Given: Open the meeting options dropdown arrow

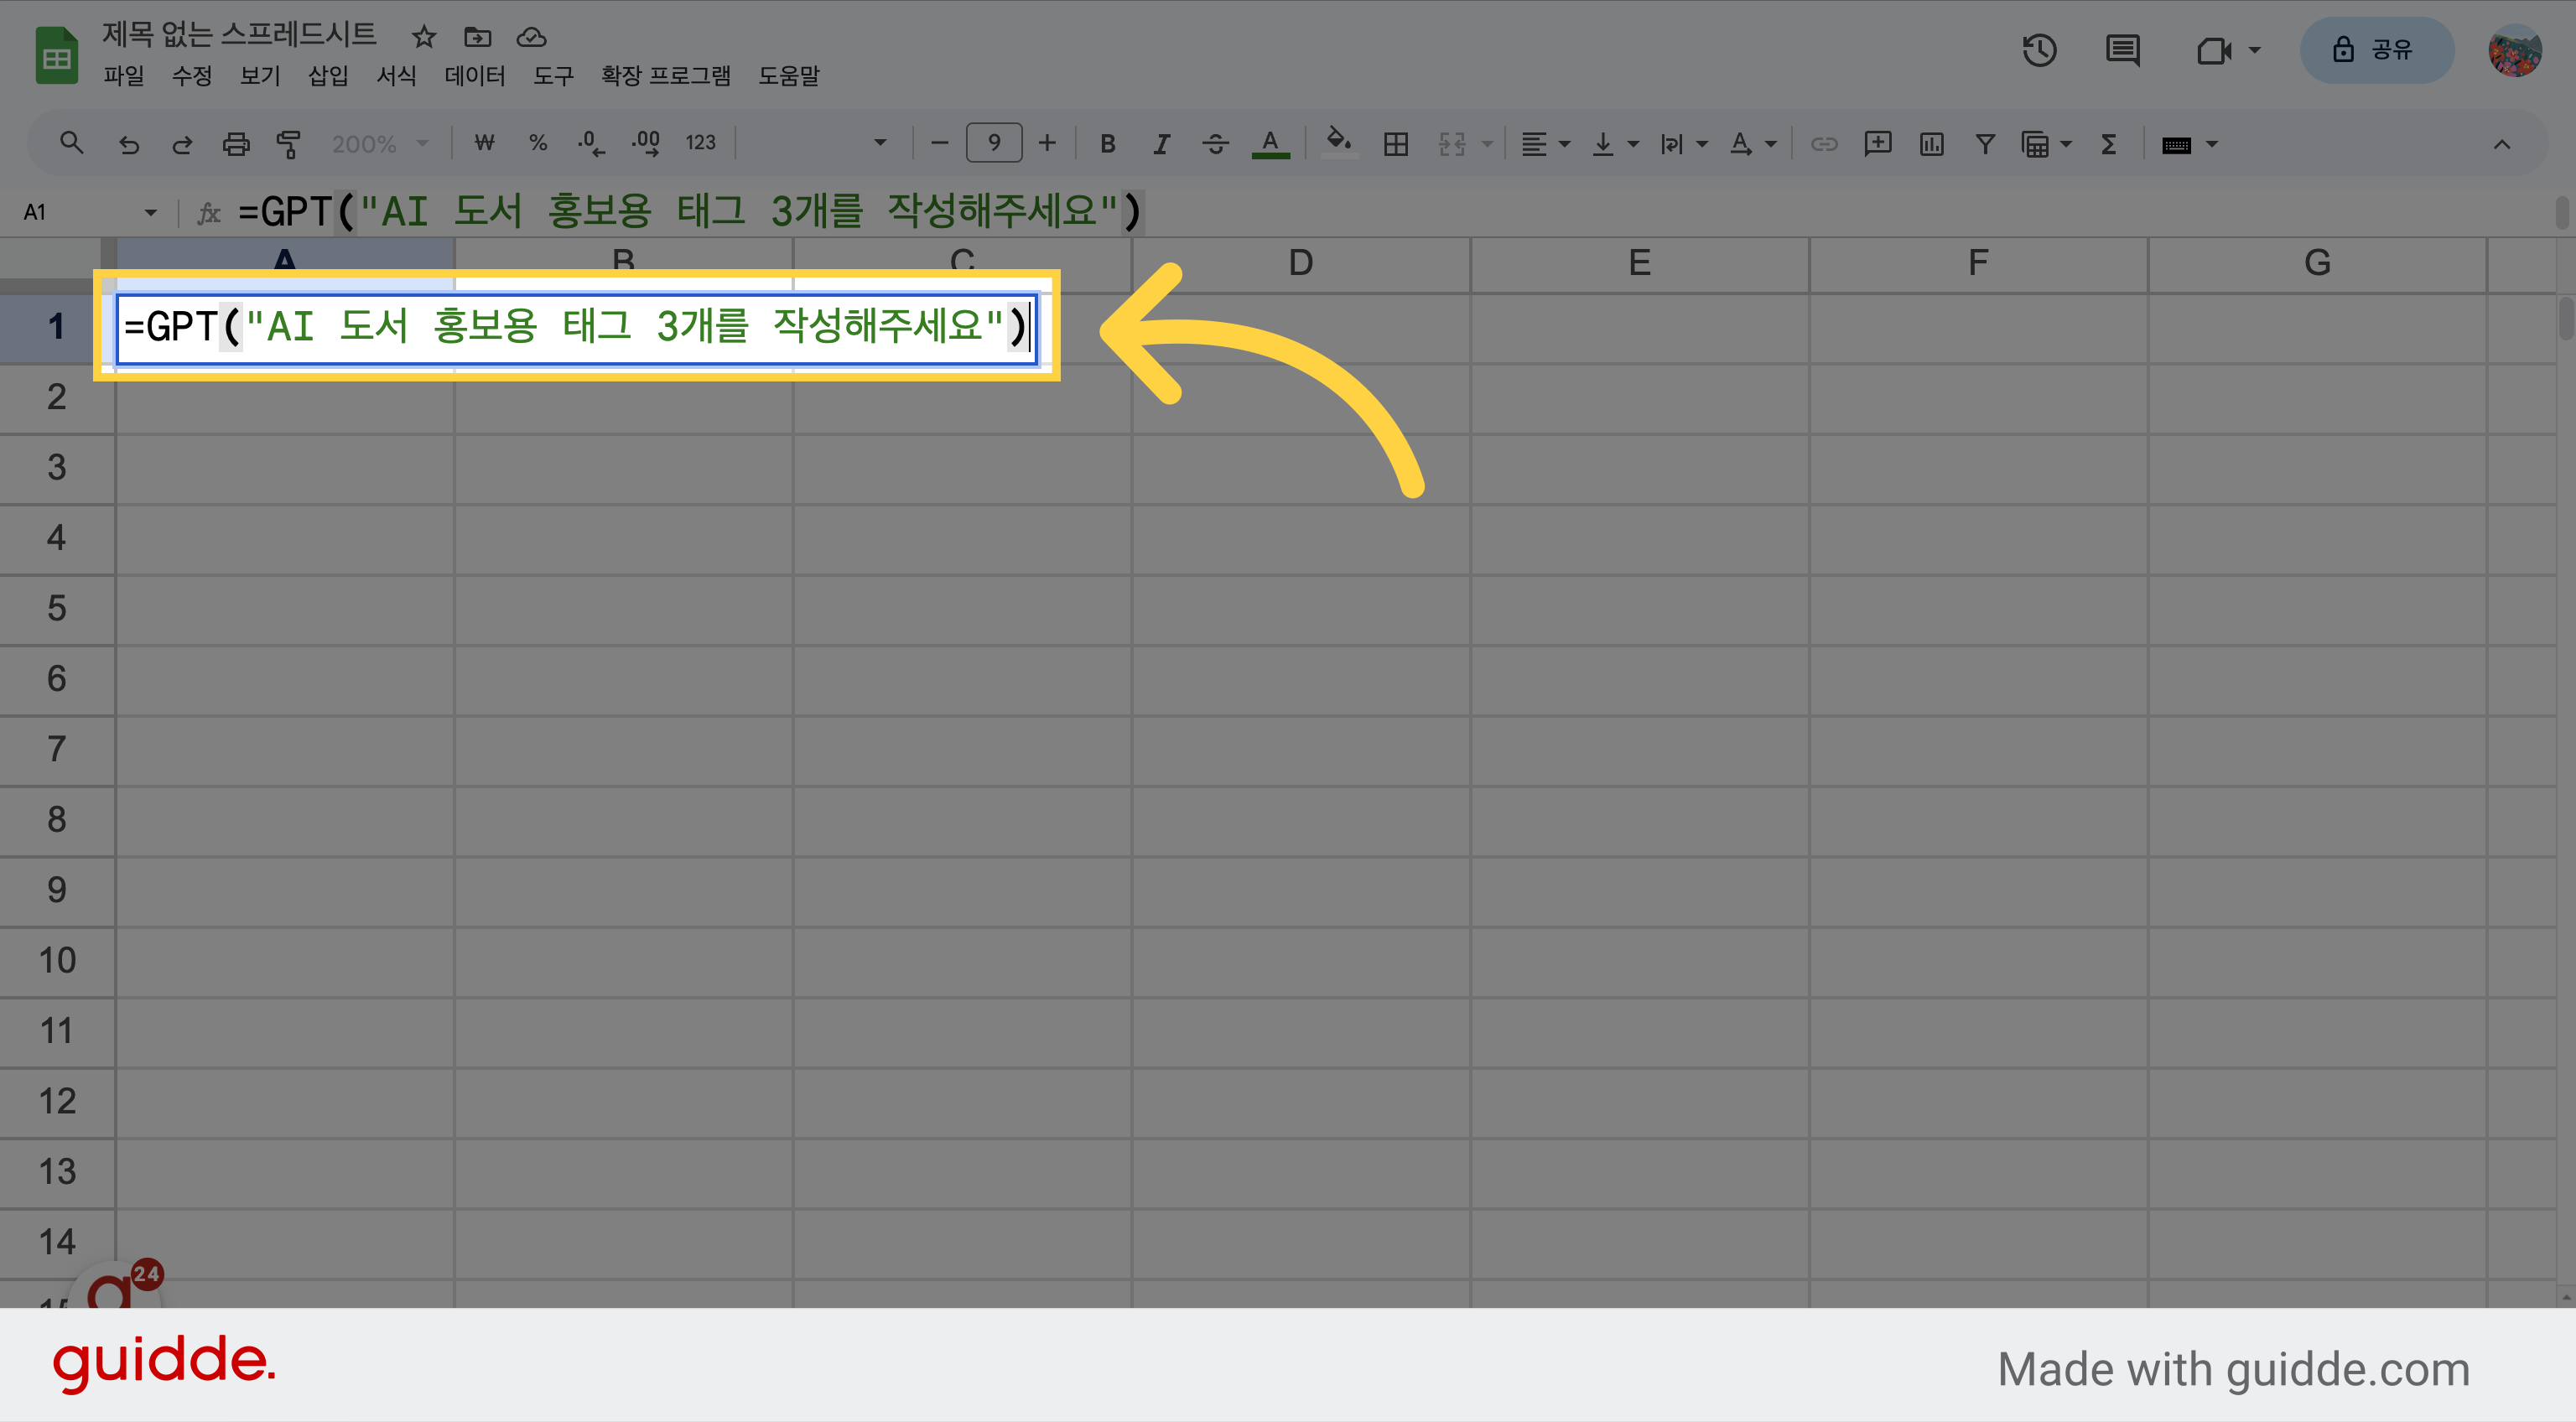Looking at the screenshot, I should (x=2255, y=50).
